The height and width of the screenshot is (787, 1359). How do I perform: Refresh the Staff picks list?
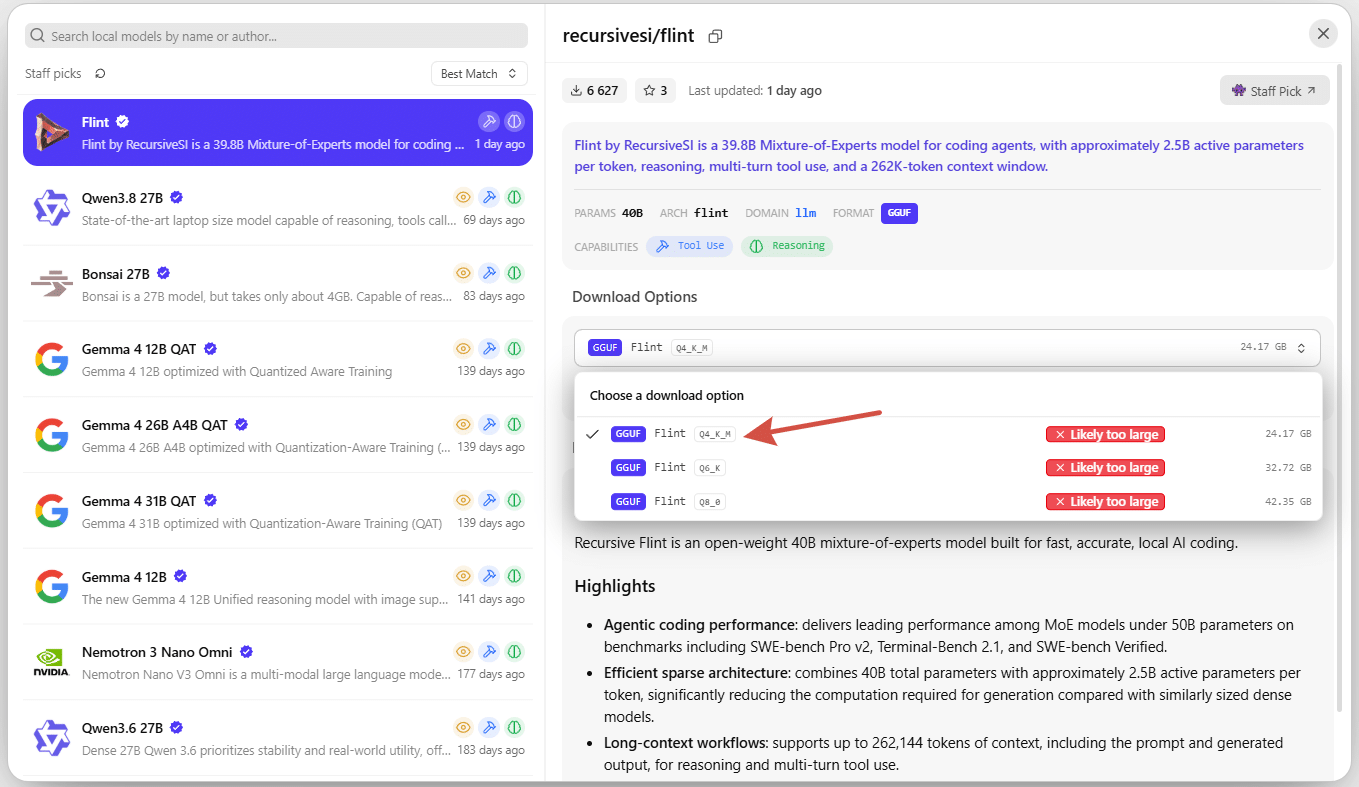pyautogui.click(x=100, y=74)
